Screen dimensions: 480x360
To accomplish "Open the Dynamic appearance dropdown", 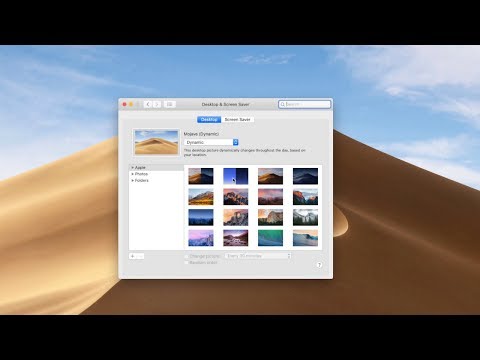I will (211, 142).
